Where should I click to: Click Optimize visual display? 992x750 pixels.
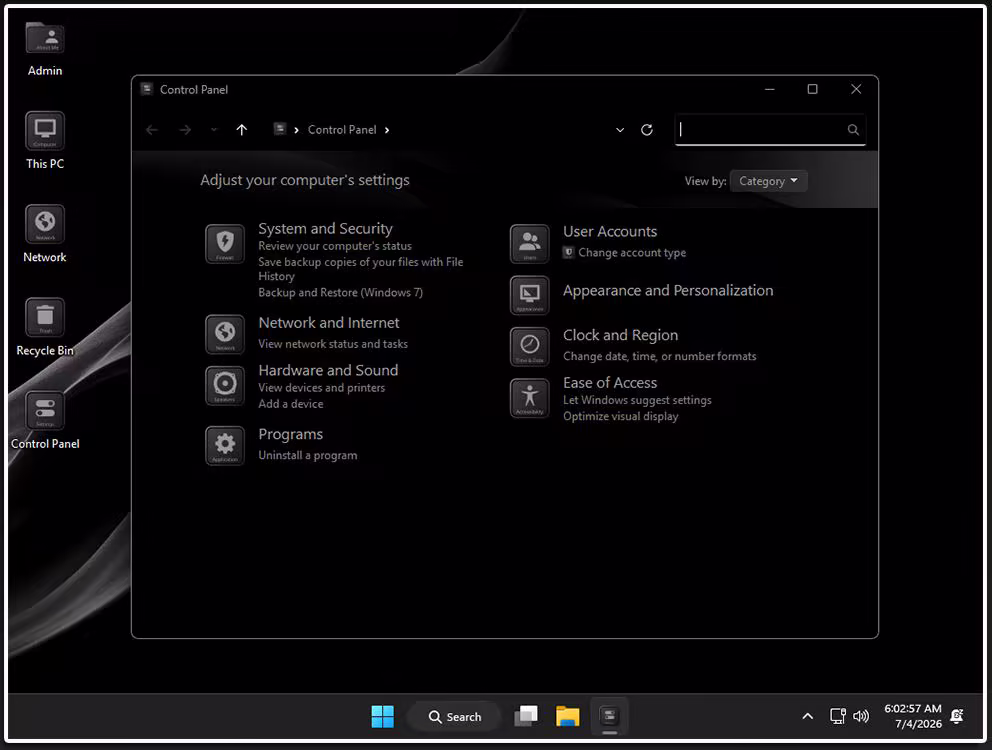click(x=621, y=416)
